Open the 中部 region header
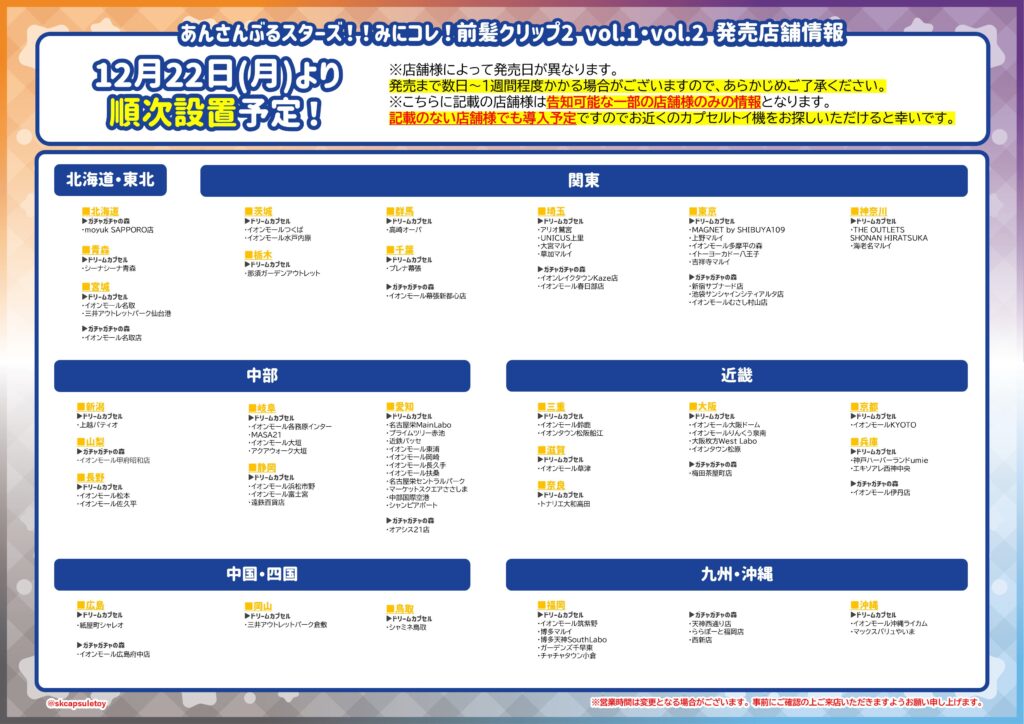 click(261, 376)
